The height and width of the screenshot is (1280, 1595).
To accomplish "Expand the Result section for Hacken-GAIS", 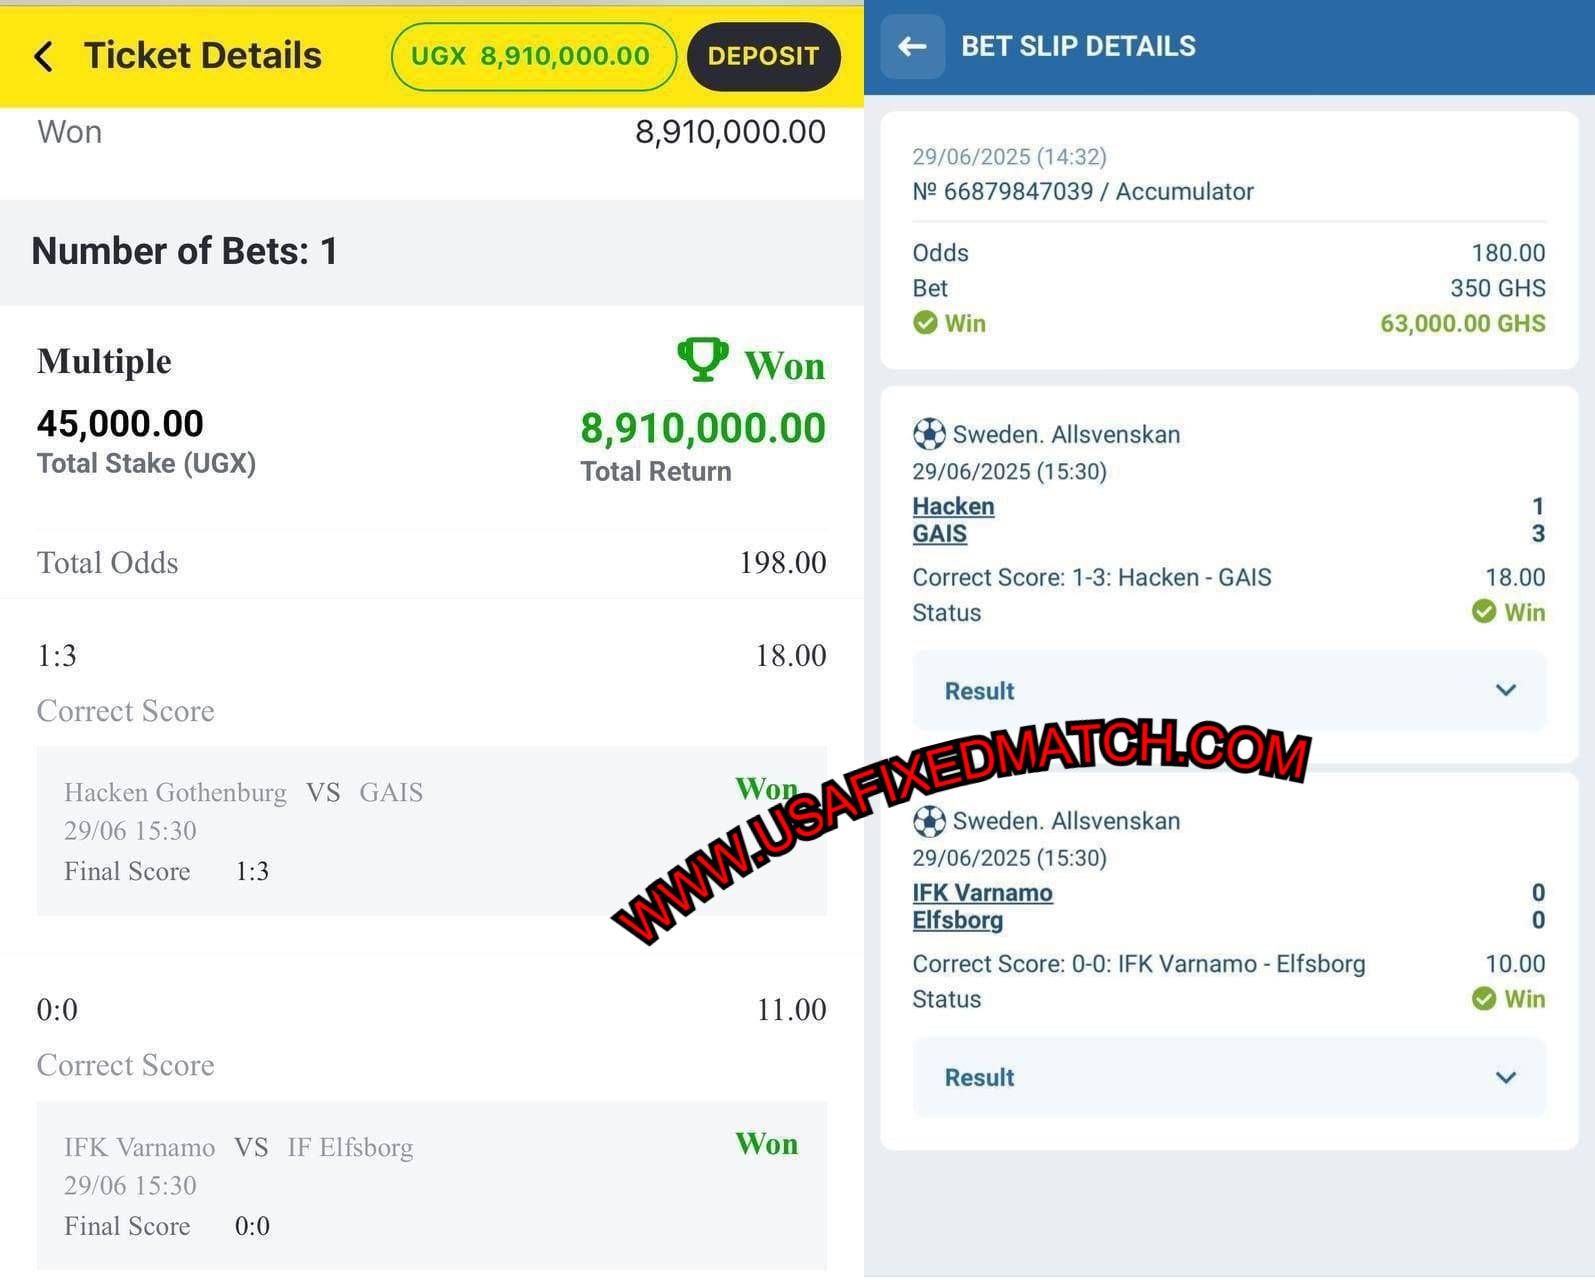I will tap(1229, 690).
